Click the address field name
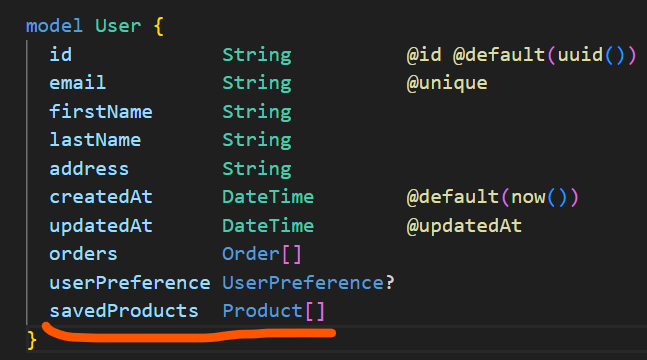 89,168
